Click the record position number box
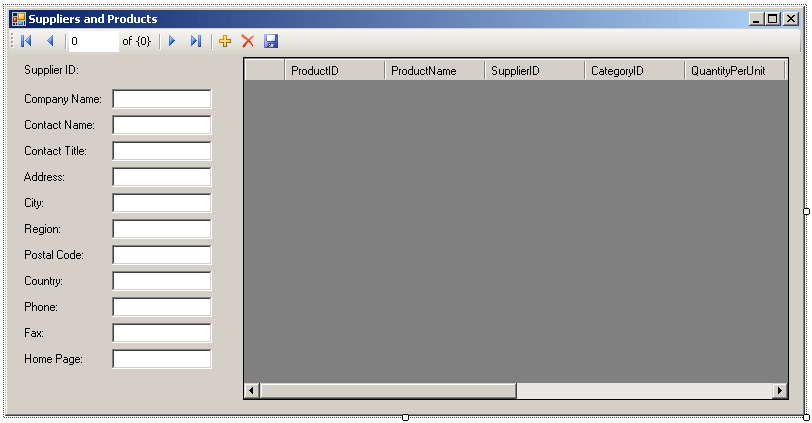Screen dimensions: 812x423 click(91, 41)
